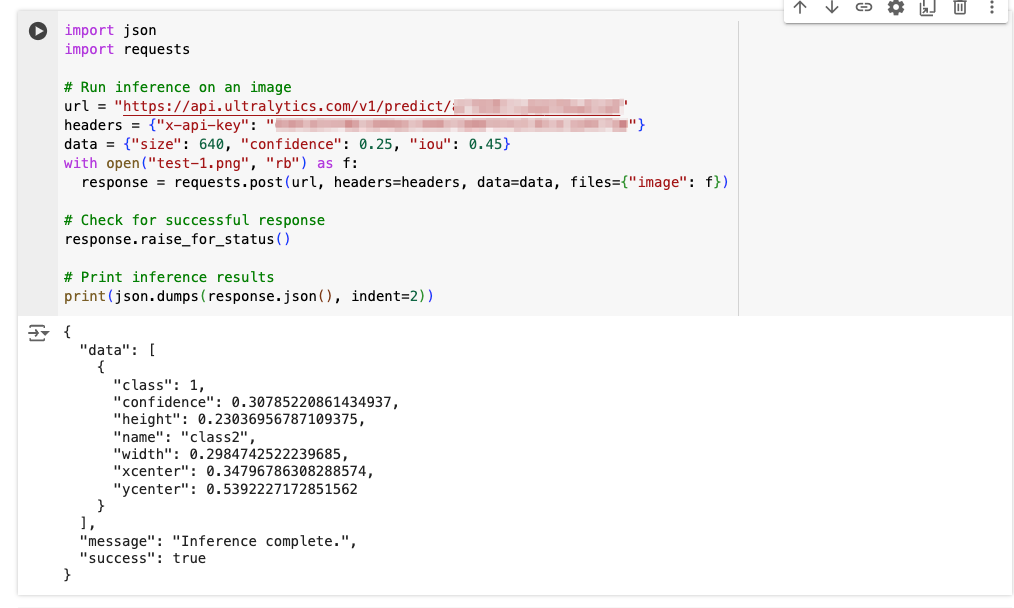
Task: Click the confidence value in the output
Action: (314, 402)
